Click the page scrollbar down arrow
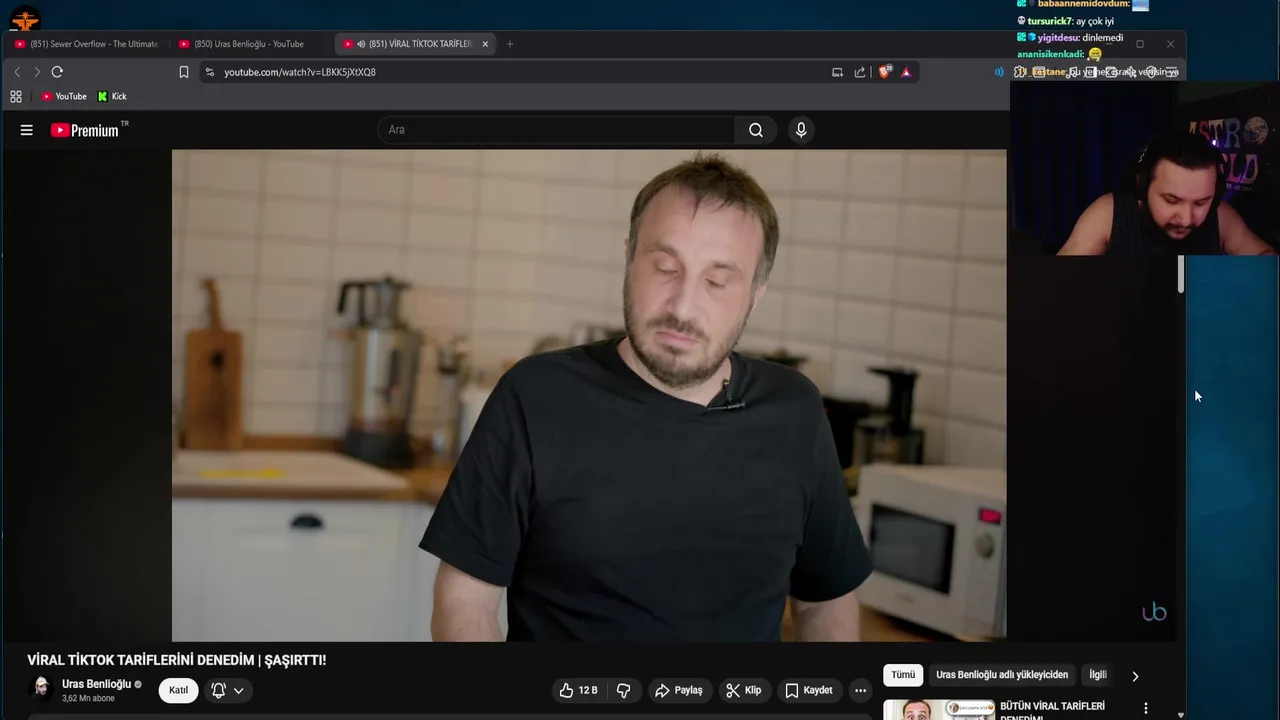Image resolution: width=1280 pixels, height=720 pixels. [1181, 715]
